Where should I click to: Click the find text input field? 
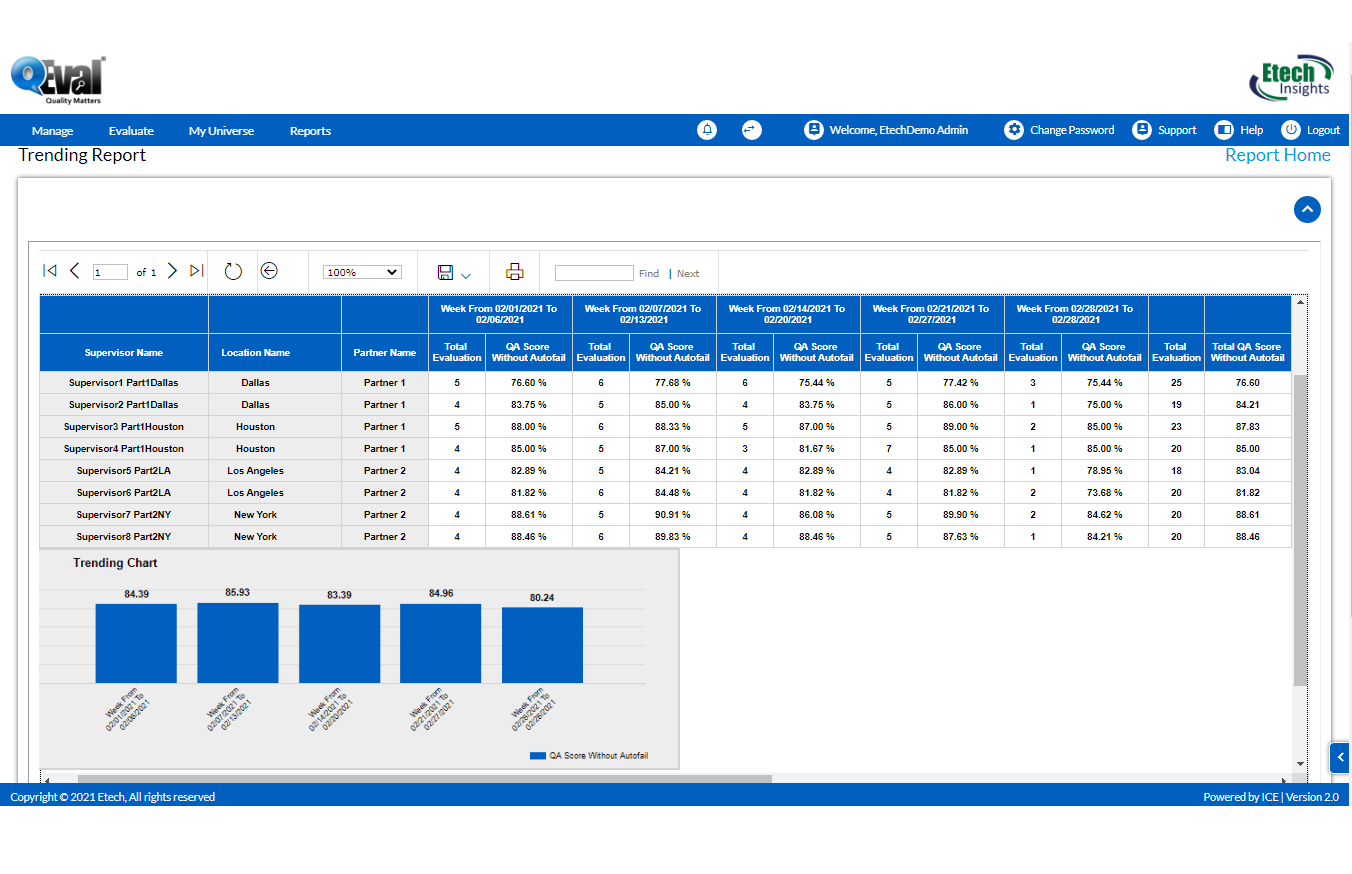coord(594,273)
